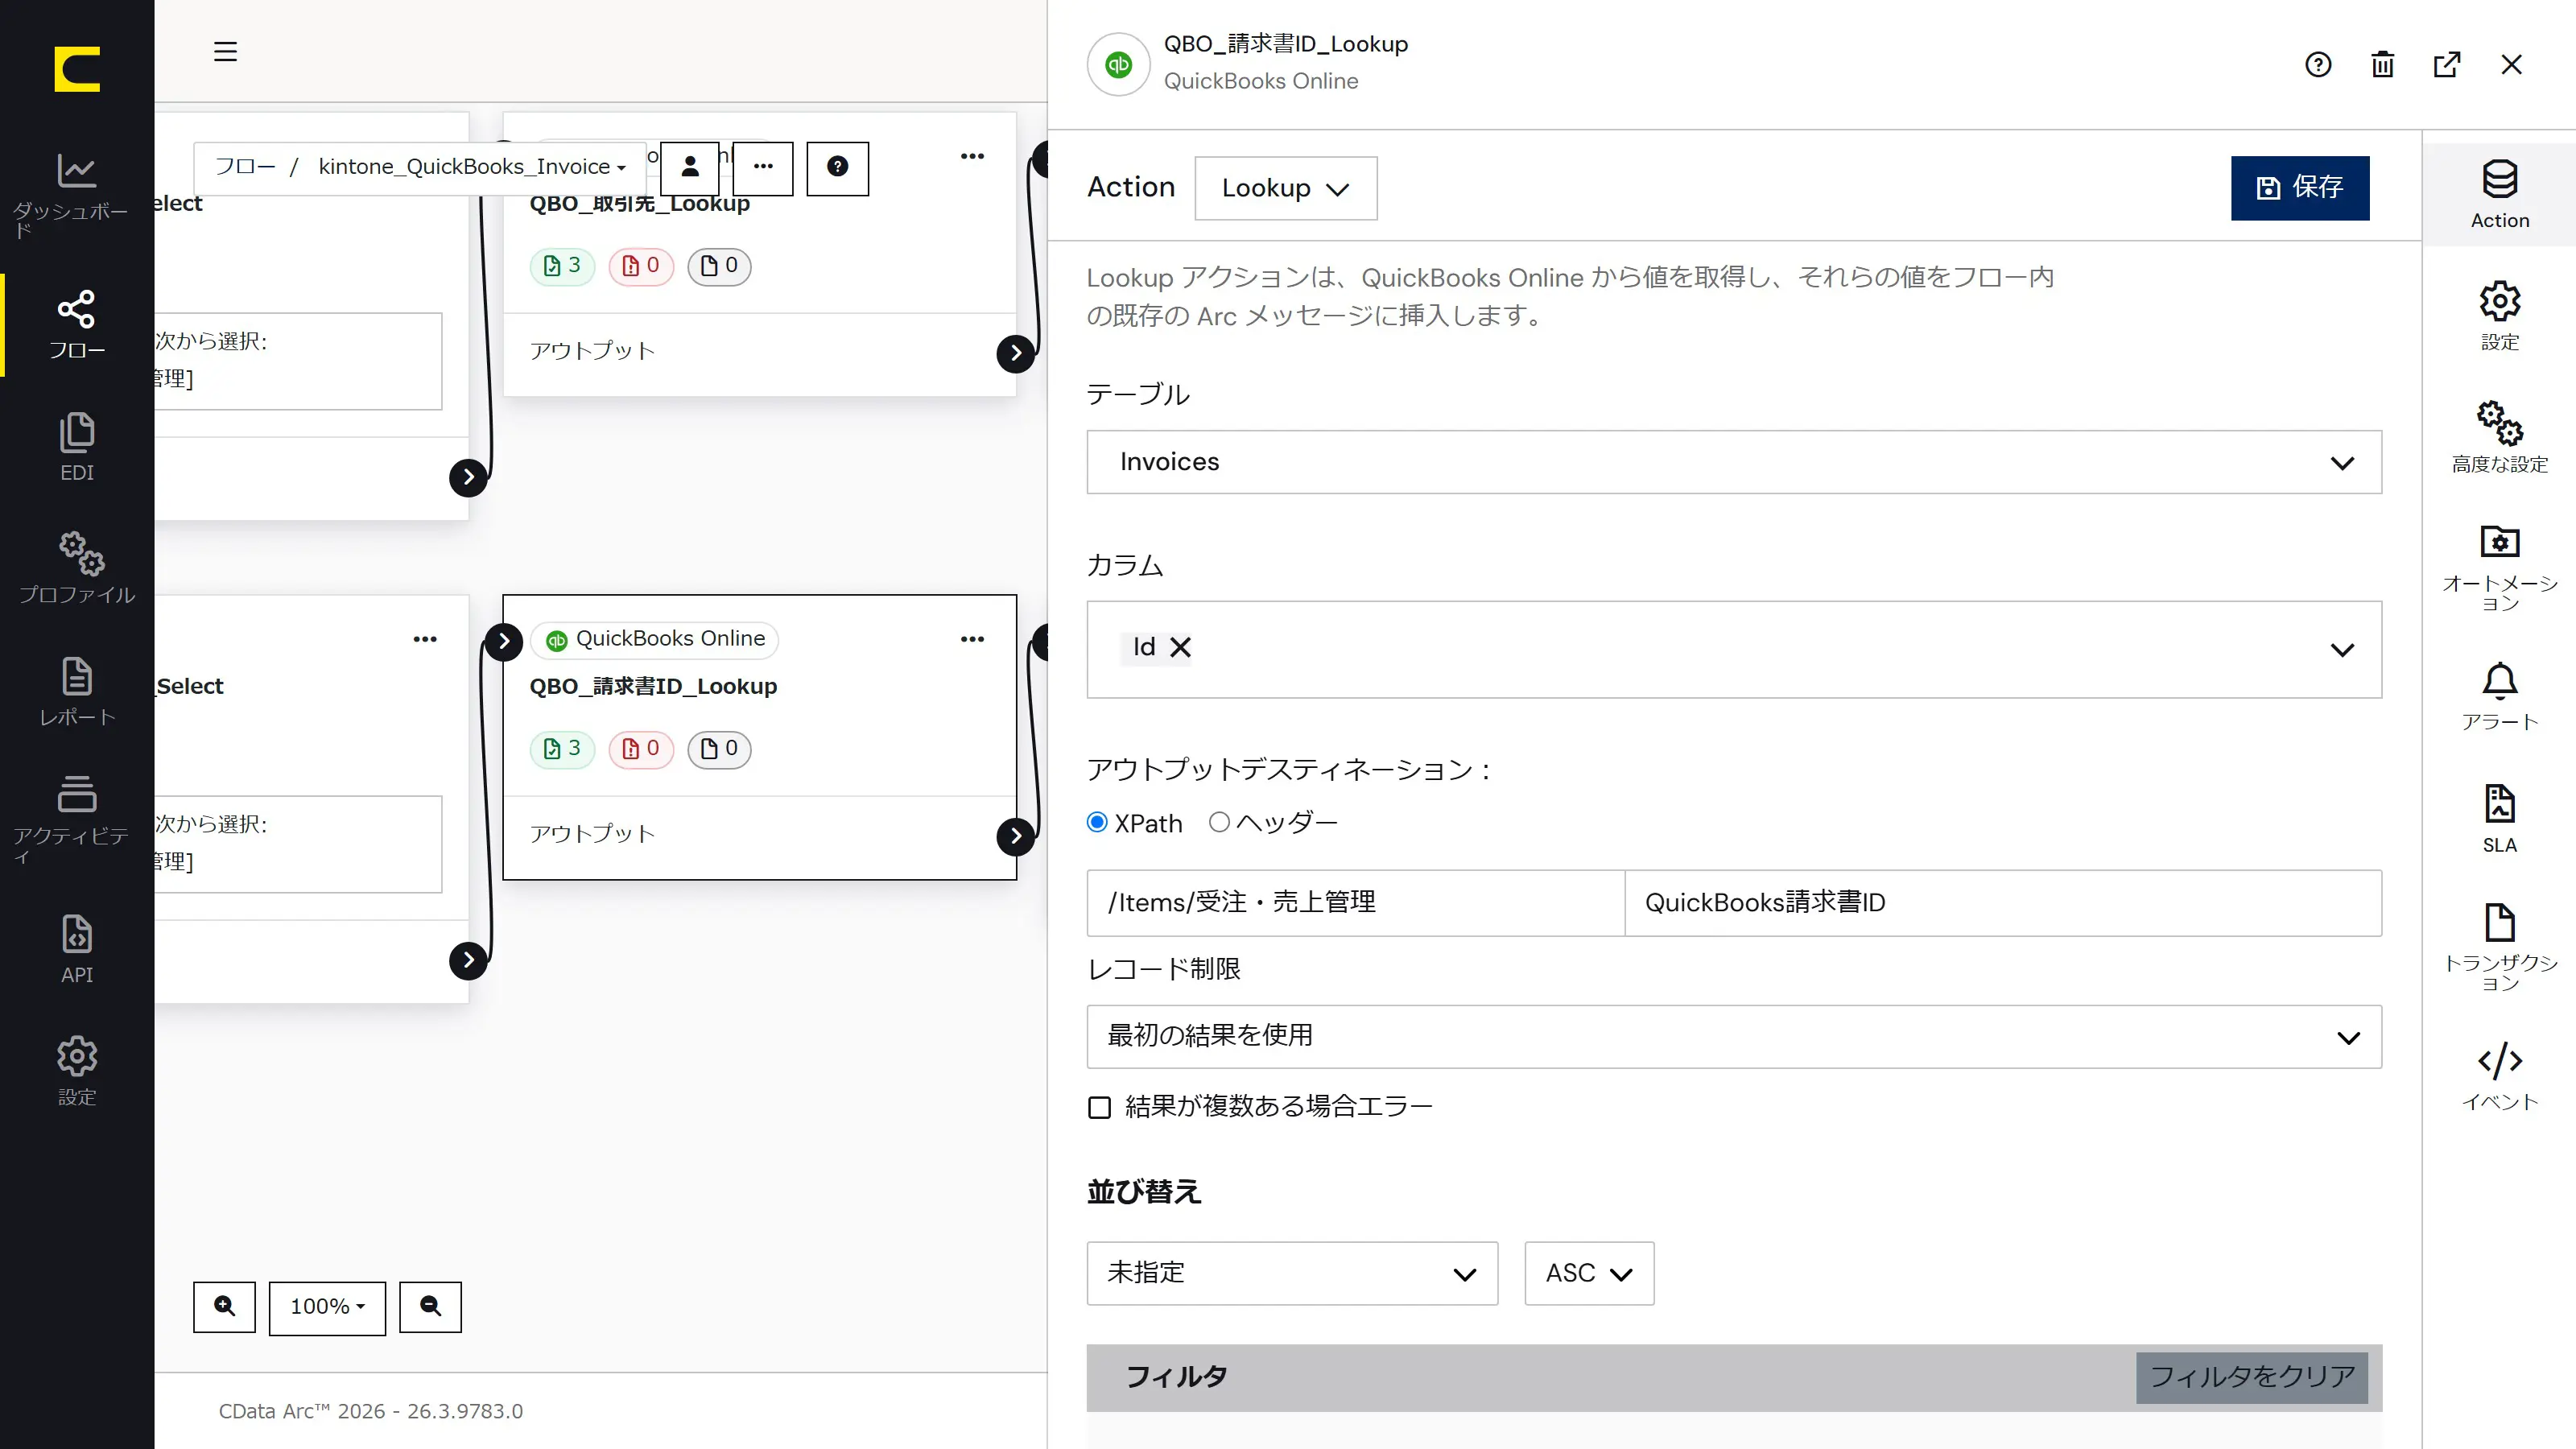
Task: Open the プロファイル sidebar section
Action: pos(76,567)
